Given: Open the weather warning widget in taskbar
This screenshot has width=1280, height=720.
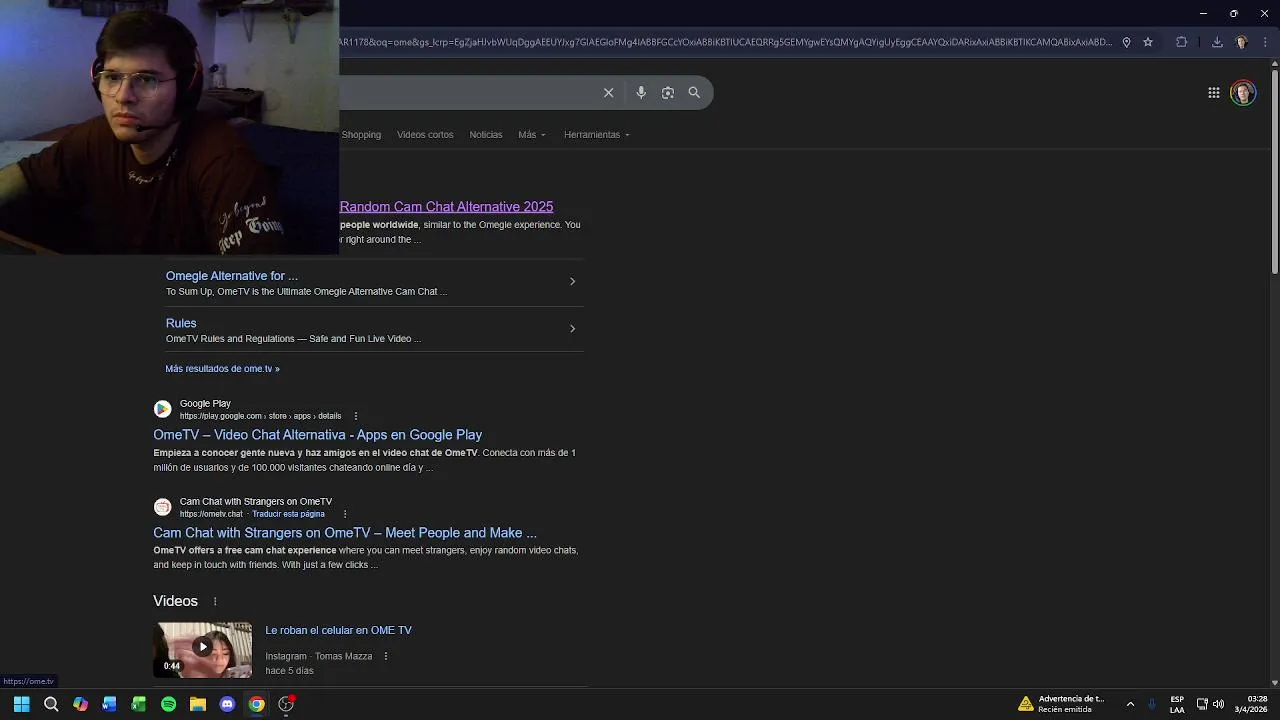Looking at the screenshot, I should tap(1062, 704).
